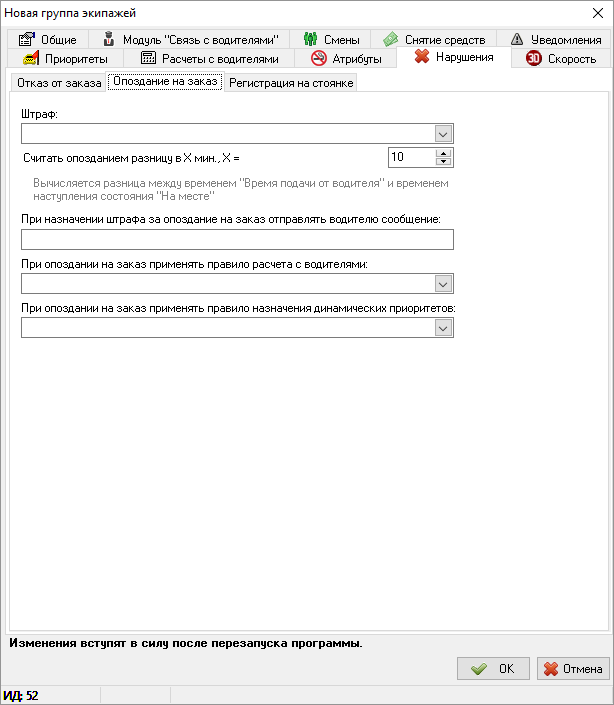Click the calculator icon for Расчеты с водителями
614x705 pixels.
pyautogui.click(x=148, y=58)
